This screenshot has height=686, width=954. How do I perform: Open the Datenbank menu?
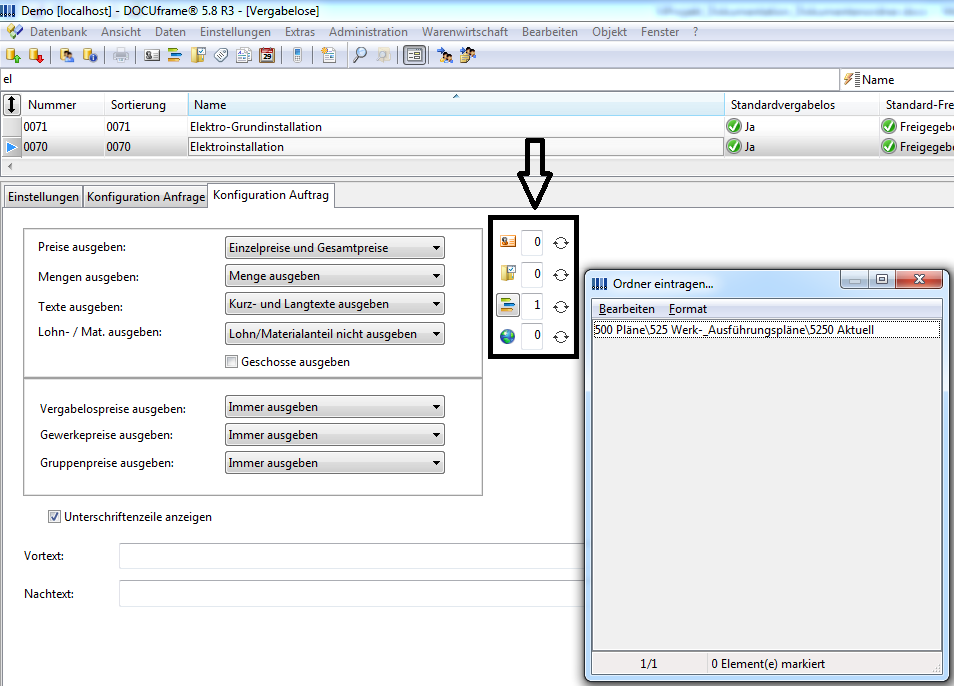coord(58,32)
